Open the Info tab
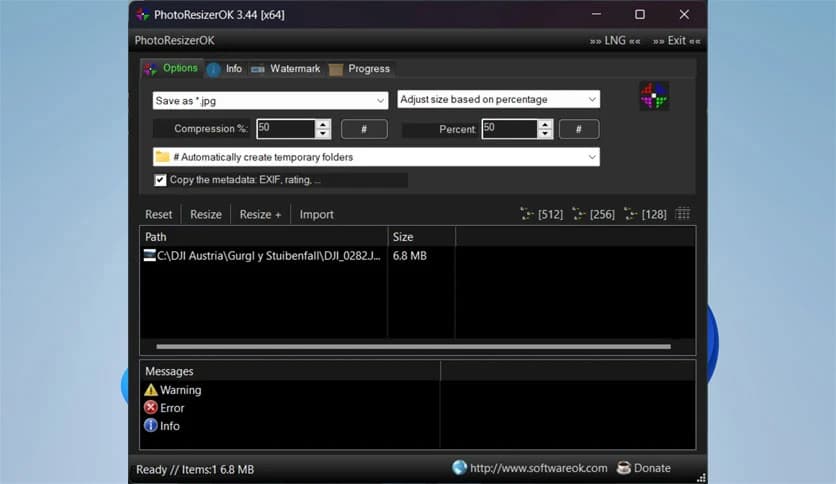Image resolution: width=836 pixels, height=484 pixels. click(x=225, y=69)
